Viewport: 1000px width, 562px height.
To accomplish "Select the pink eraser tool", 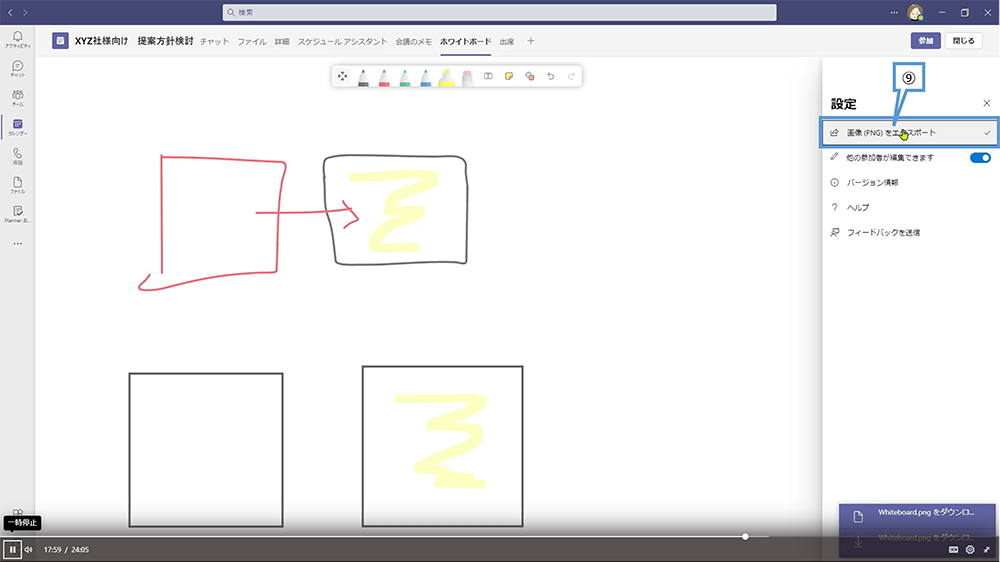I will (x=467, y=77).
